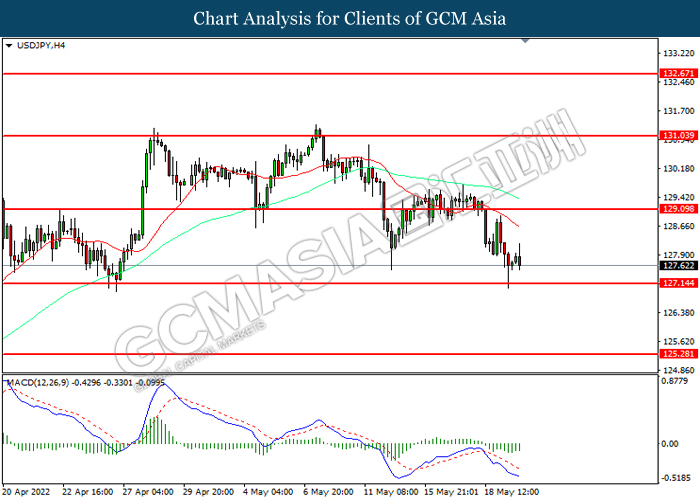Click the chart shift triangle marker at top
The image size is (700, 500).
(525, 41)
